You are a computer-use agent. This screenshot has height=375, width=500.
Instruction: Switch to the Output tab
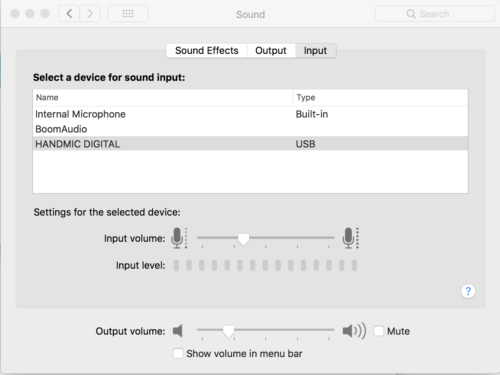click(271, 51)
